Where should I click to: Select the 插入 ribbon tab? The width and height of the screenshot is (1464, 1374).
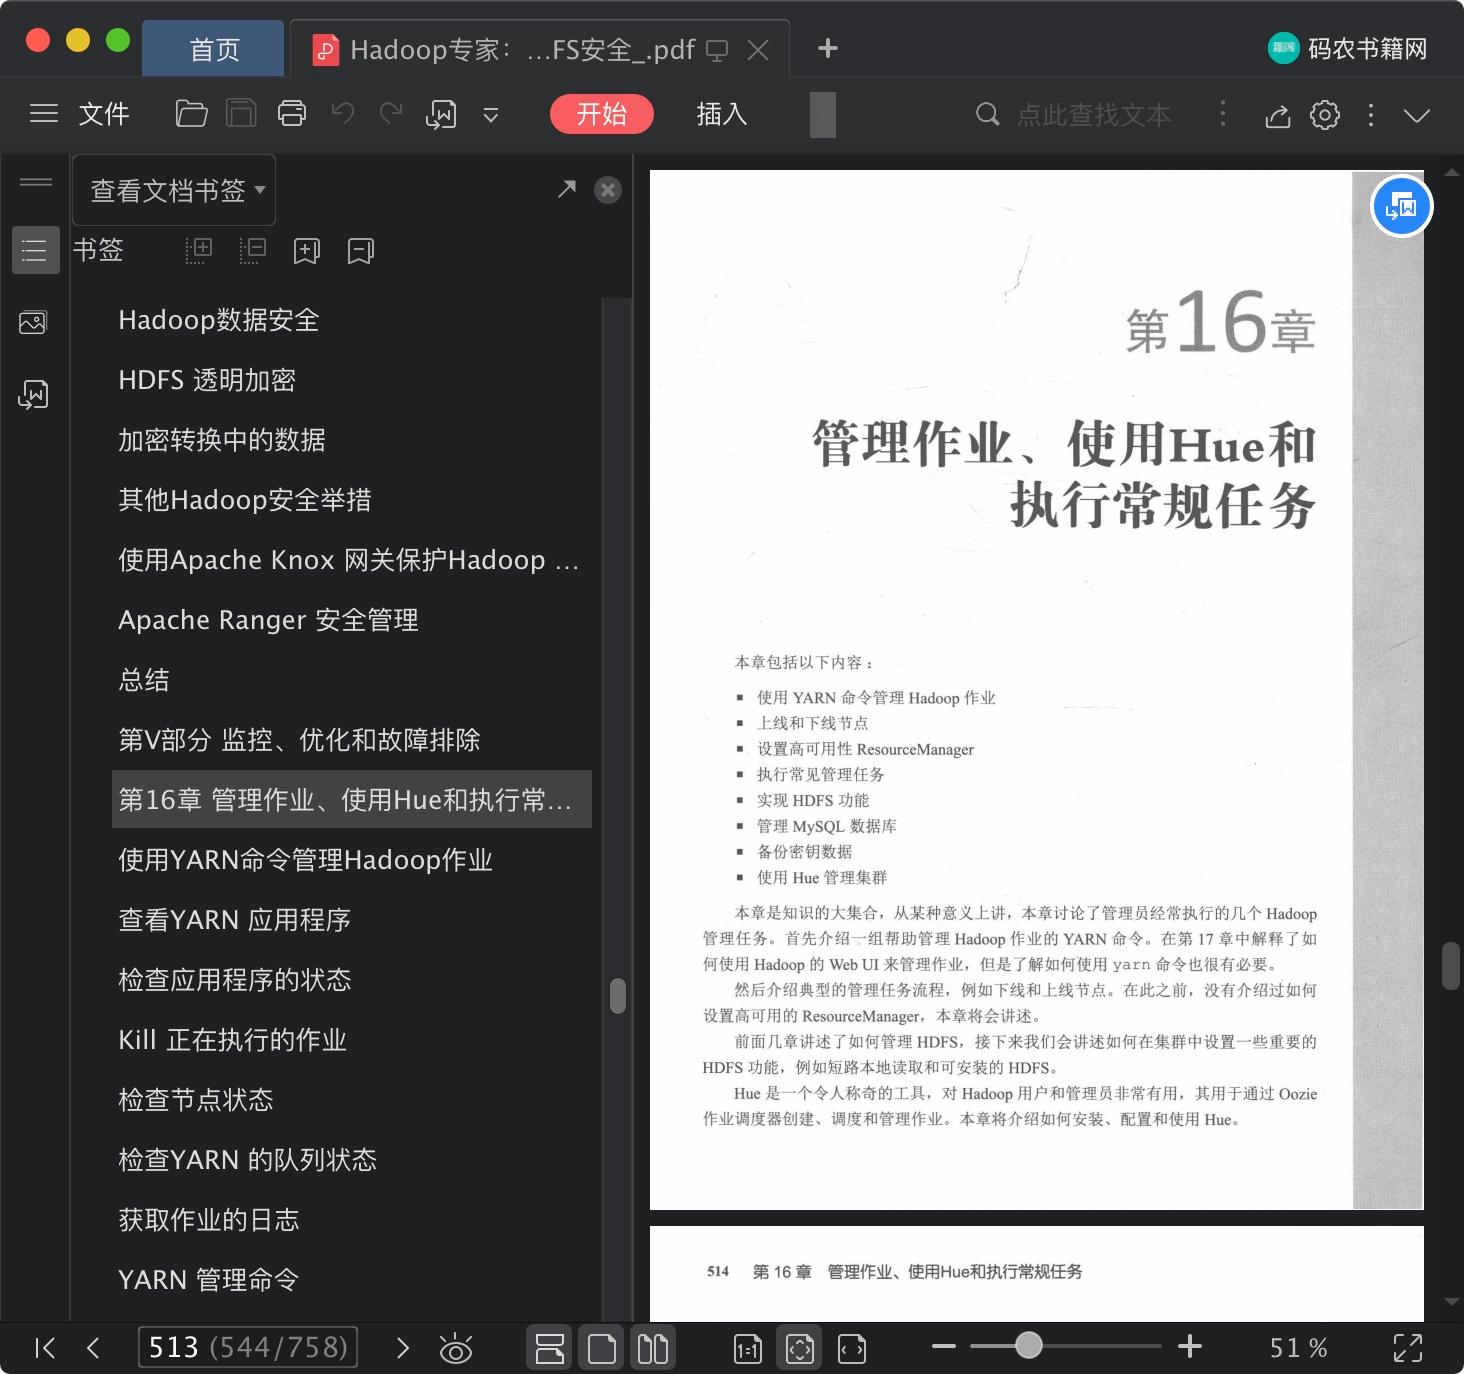click(x=722, y=114)
